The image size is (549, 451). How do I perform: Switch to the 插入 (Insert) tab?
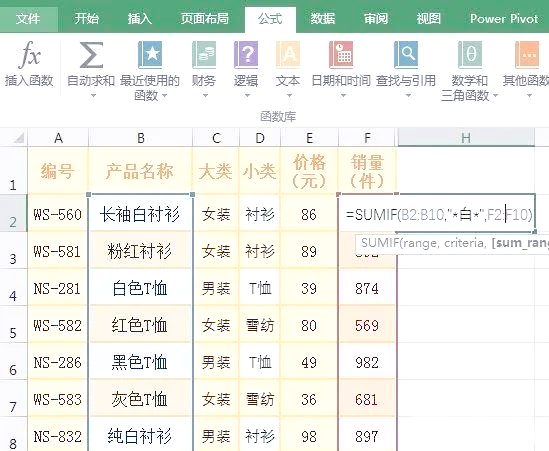coord(140,19)
